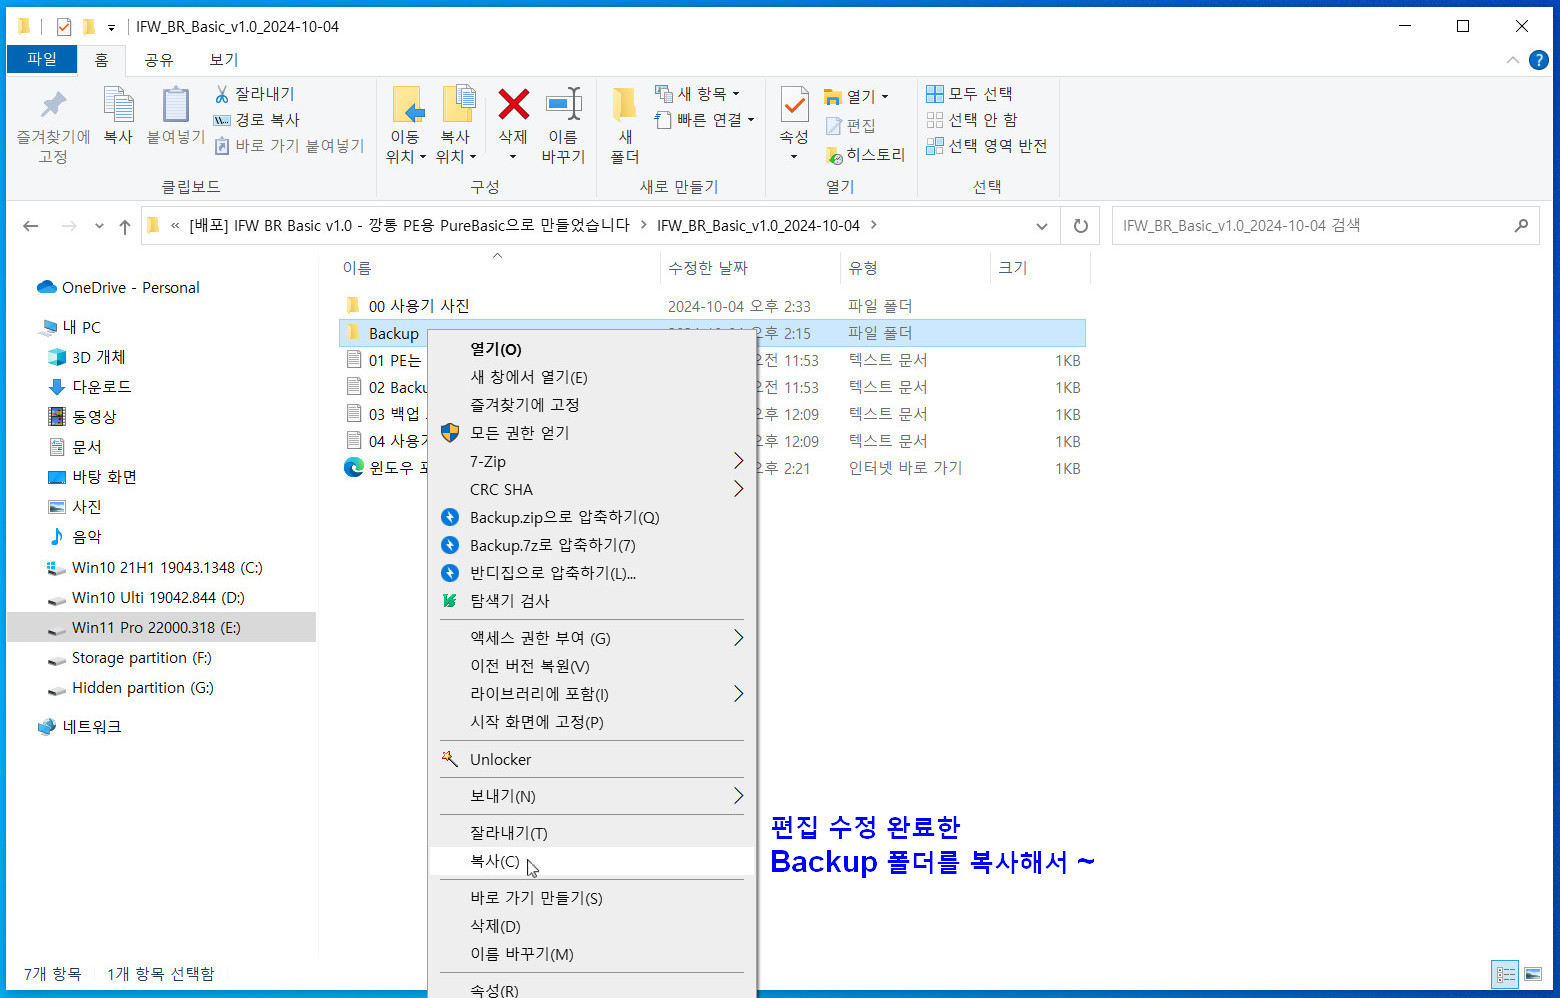Sort by the Name (이름) column header

pyautogui.click(x=357, y=268)
